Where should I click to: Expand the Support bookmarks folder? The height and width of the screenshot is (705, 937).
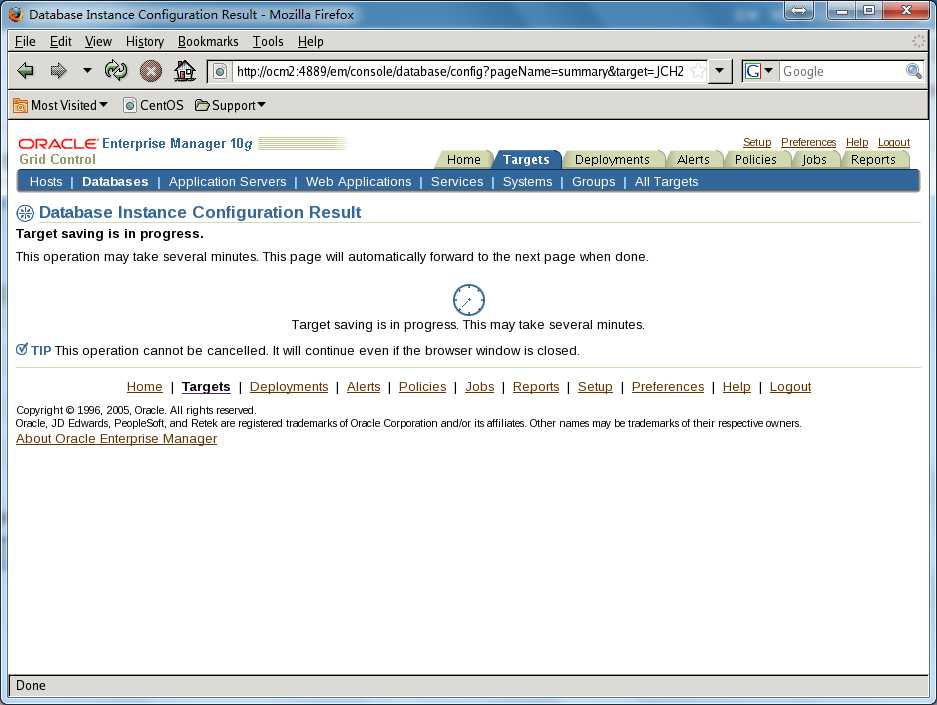tap(230, 105)
